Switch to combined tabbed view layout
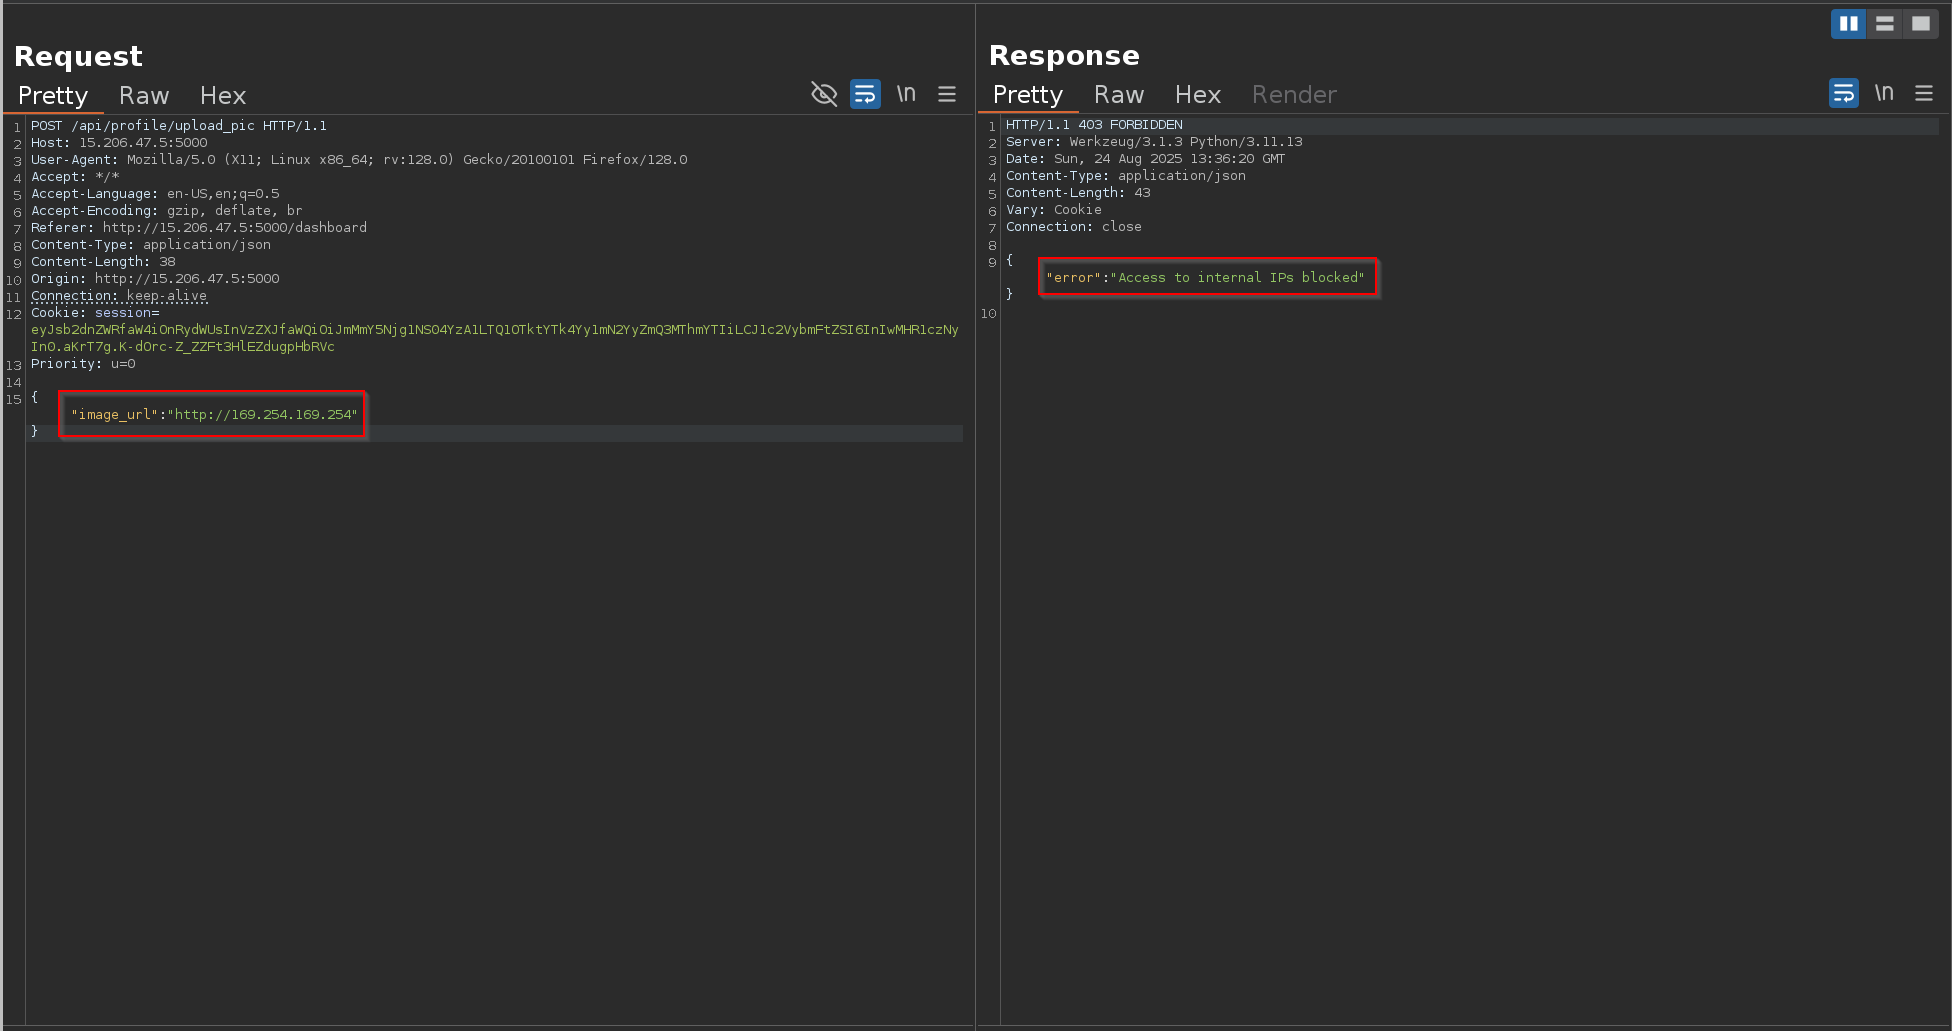The height and width of the screenshot is (1031, 1952). tap(1920, 23)
